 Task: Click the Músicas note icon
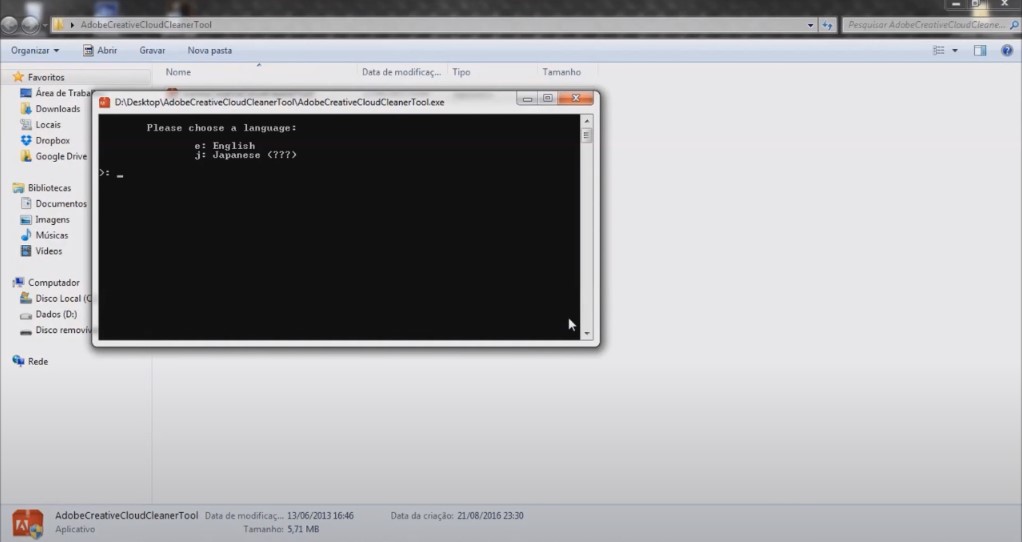coord(26,235)
